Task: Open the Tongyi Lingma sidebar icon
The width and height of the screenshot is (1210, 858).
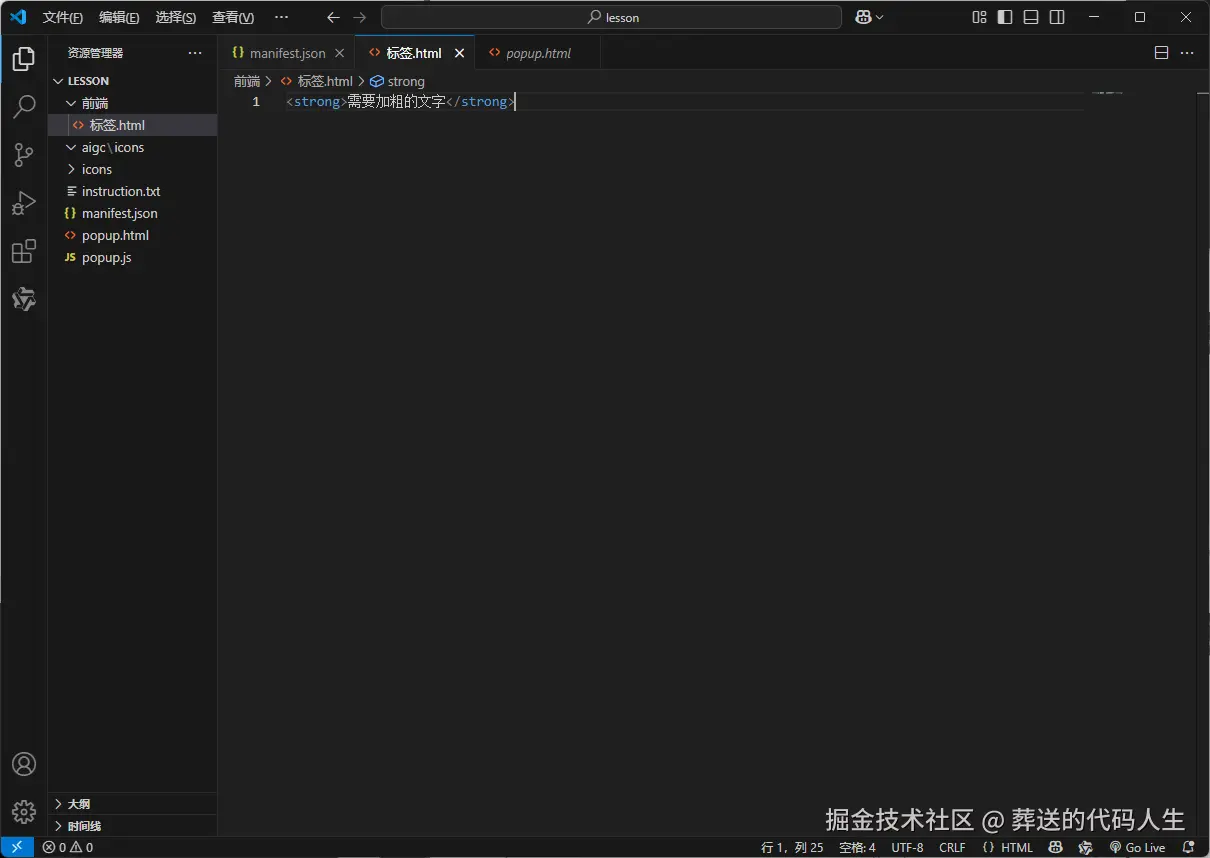Action: (x=24, y=299)
